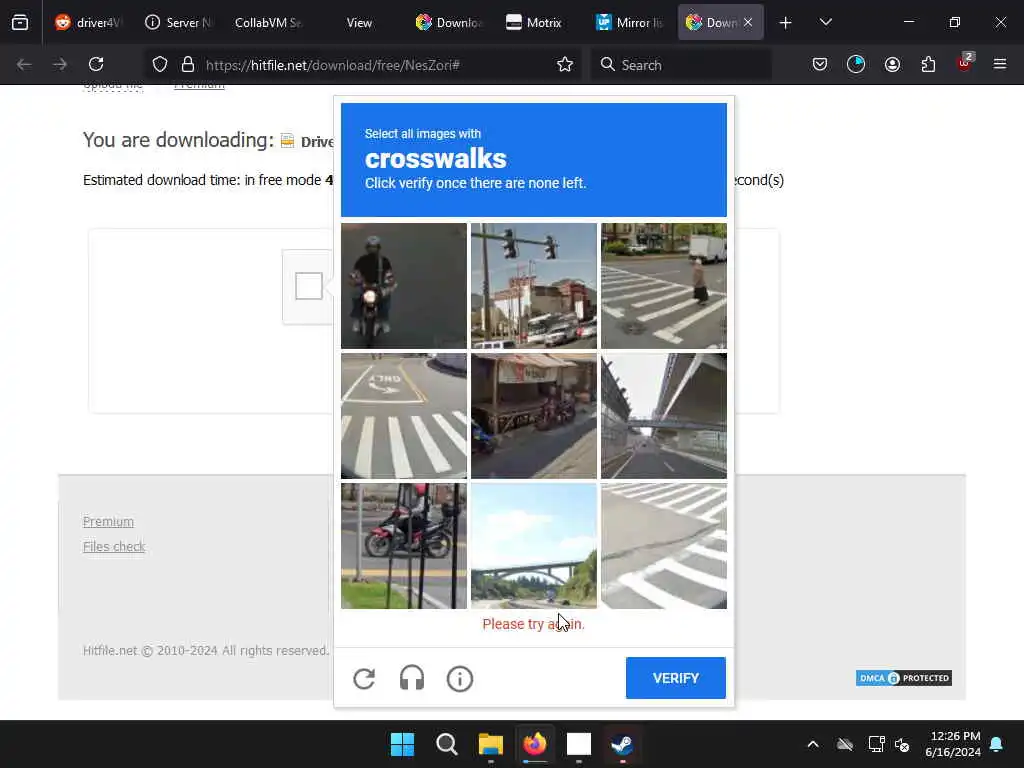Open the Firefox hamburger menu
Viewport: 1024px width, 768px height.
click(1000, 64)
